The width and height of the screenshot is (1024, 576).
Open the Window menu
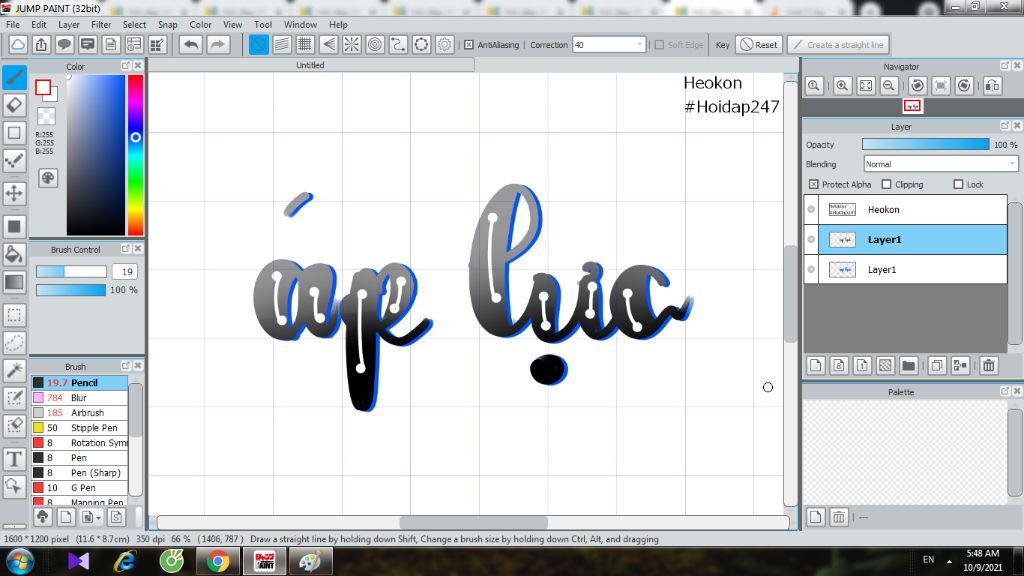300,24
